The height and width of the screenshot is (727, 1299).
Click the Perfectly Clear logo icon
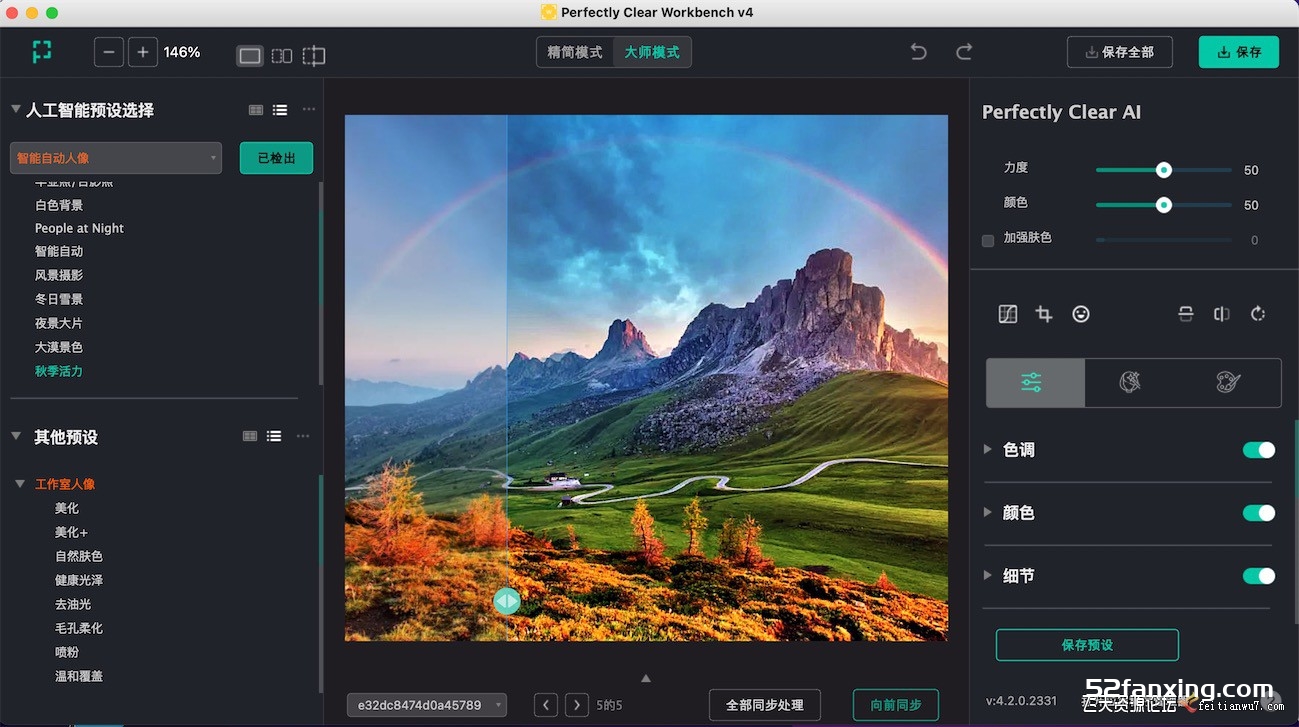click(x=42, y=52)
